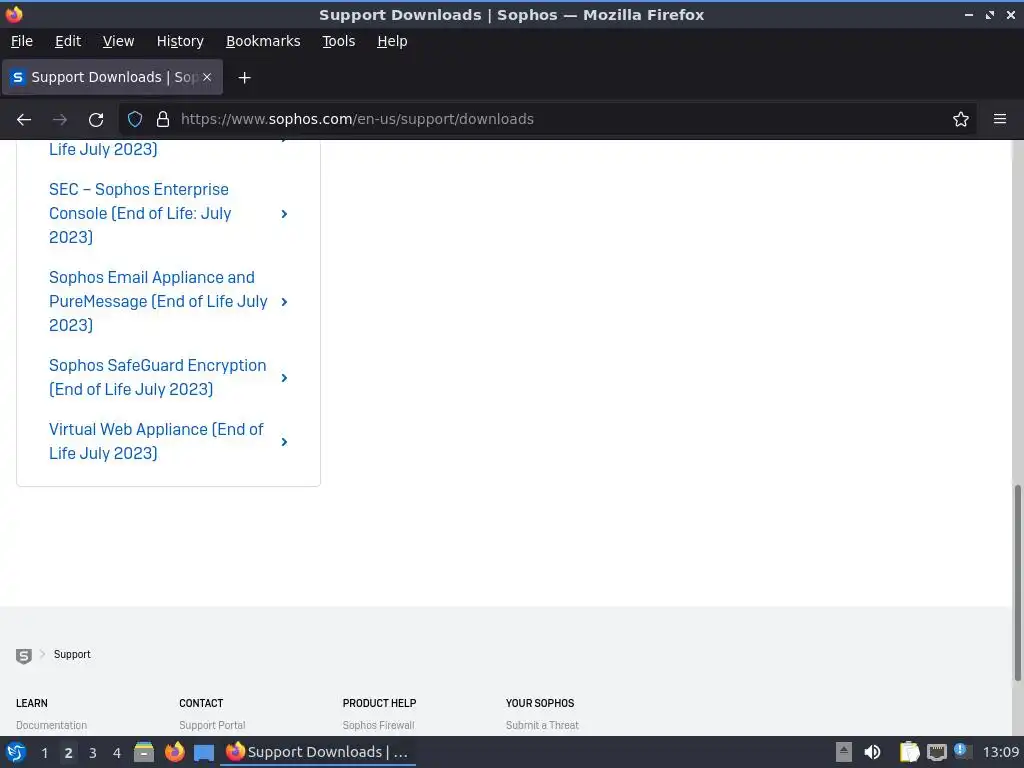Select workspace 2 in the pager
The image size is (1024, 768).
(69, 753)
